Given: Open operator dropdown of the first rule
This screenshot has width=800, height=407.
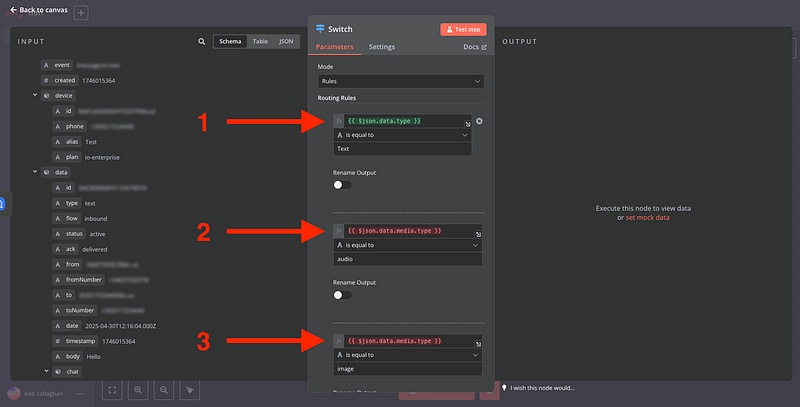Looking at the screenshot, I should 408,134.
